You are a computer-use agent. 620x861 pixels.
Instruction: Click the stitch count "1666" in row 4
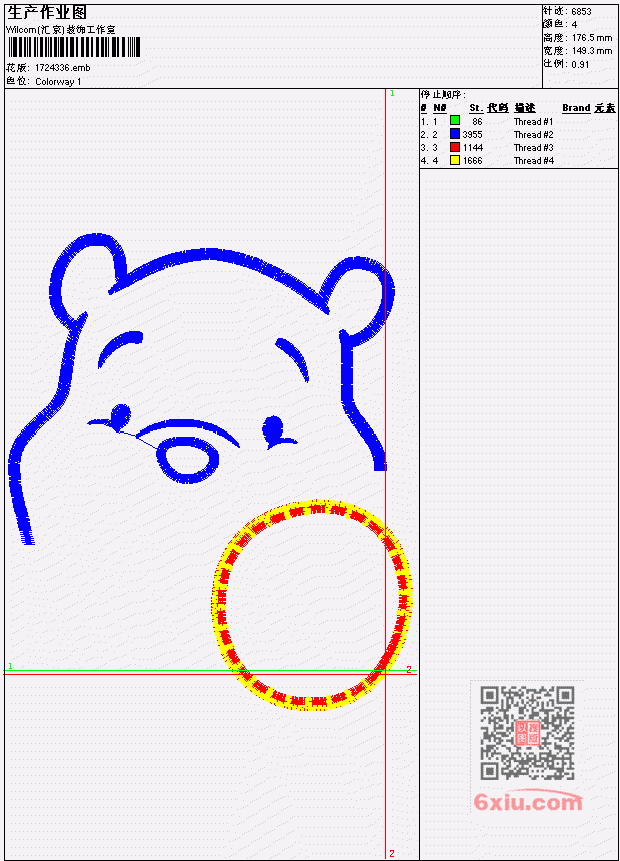pyautogui.click(x=472, y=160)
